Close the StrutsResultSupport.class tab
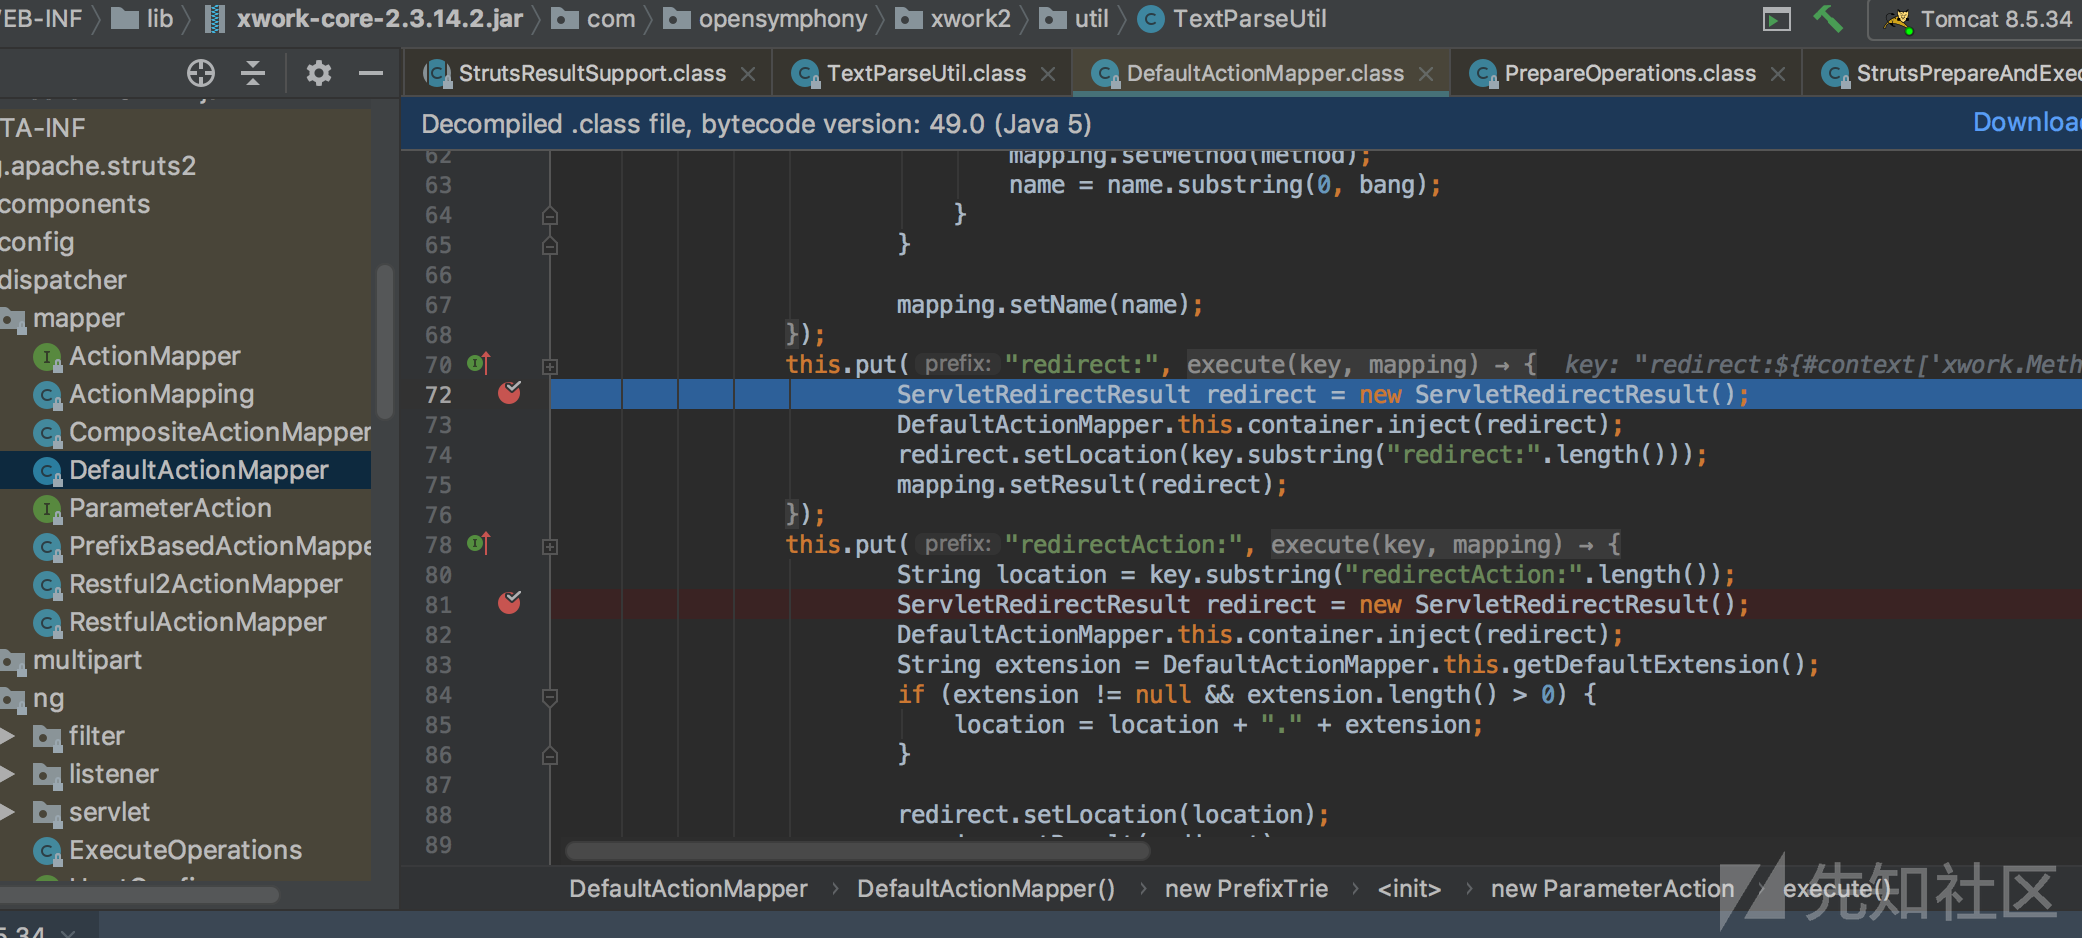 pyautogui.click(x=748, y=74)
